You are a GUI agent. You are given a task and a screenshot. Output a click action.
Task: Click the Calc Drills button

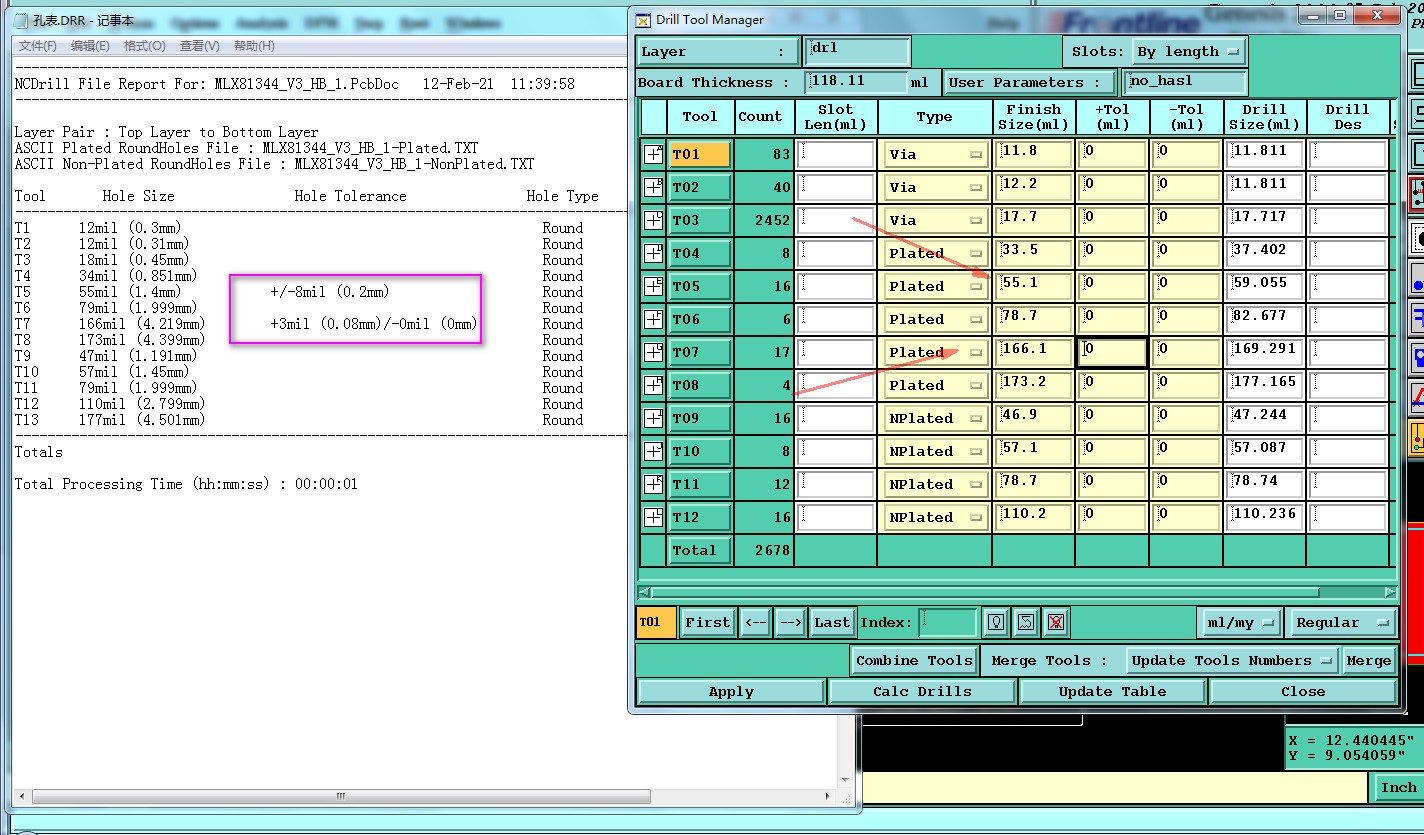coord(922,692)
